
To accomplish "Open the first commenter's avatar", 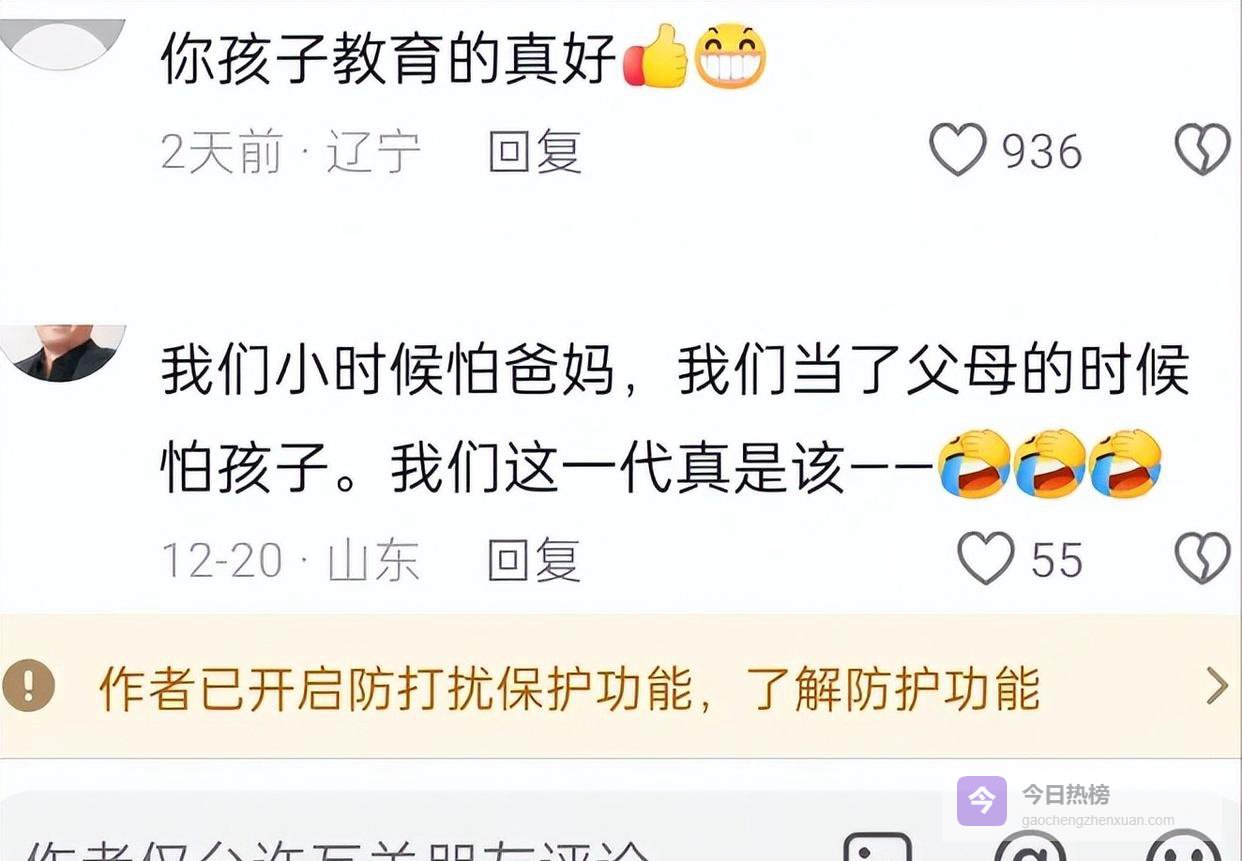I will tap(62, 42).
